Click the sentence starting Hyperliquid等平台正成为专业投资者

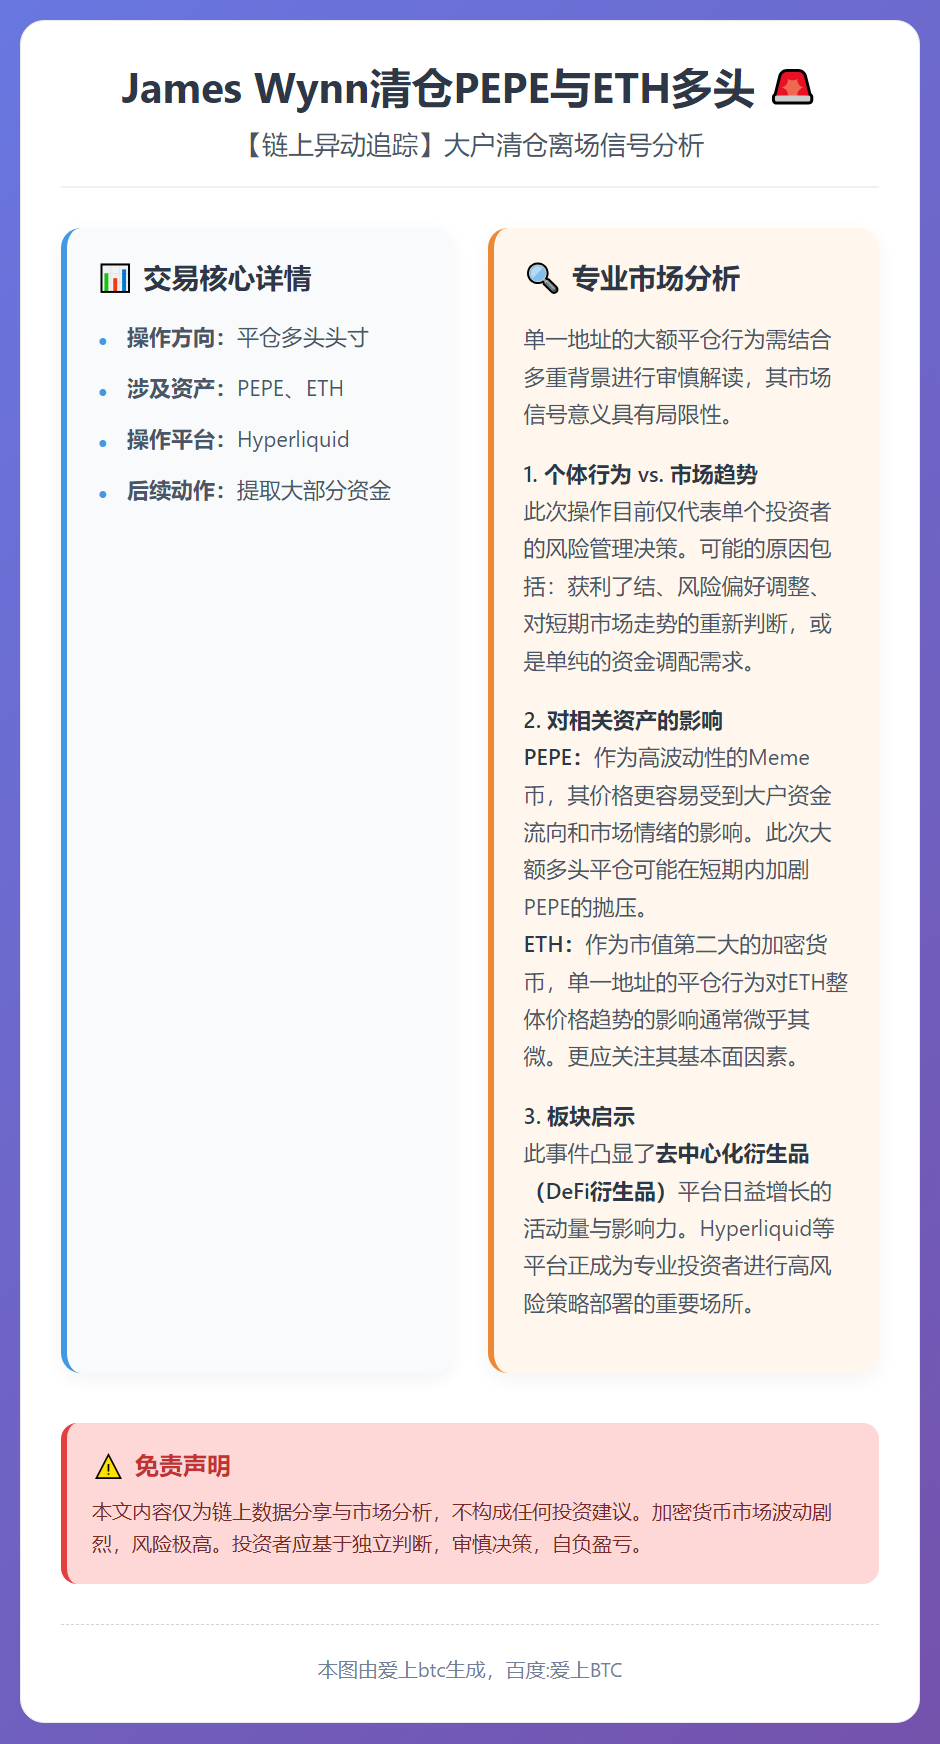click(x=678, y=1266)
